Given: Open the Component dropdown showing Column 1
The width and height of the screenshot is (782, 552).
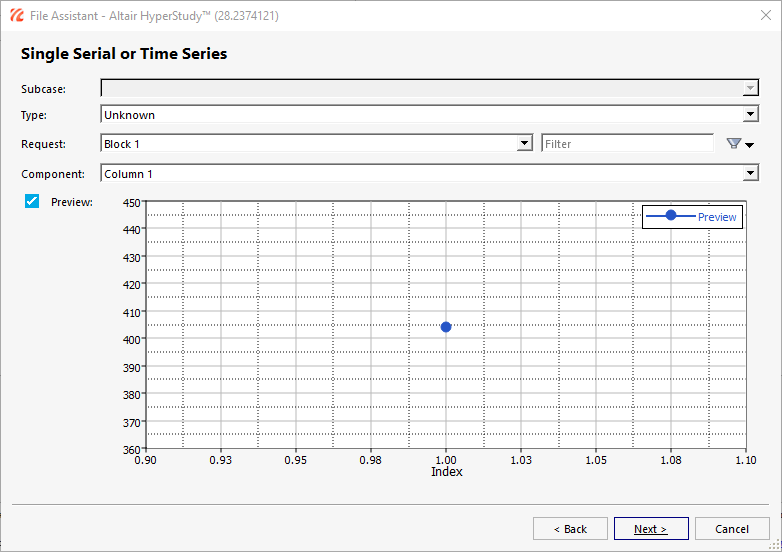Looking at the screenshot, I should click(x=429, y=173).
